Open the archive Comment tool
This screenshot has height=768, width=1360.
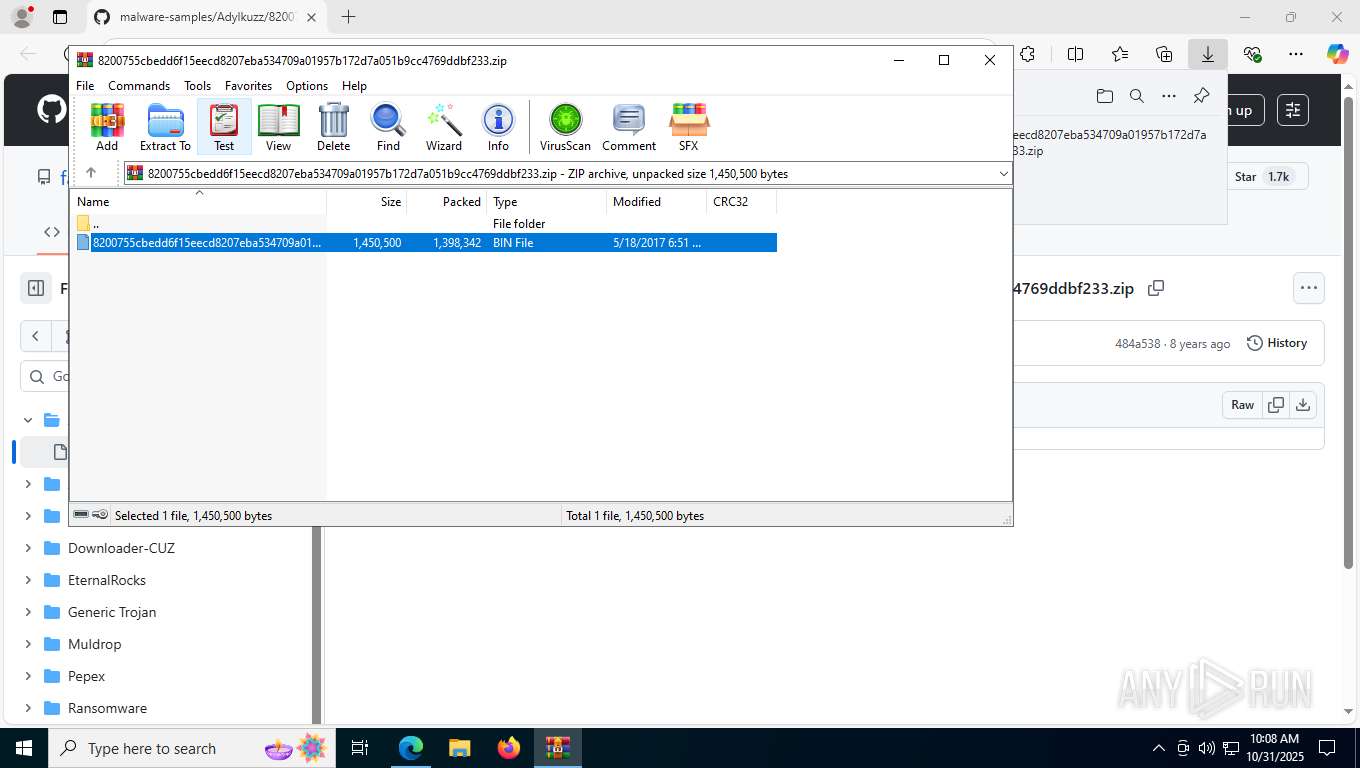(x=629, y=127)
